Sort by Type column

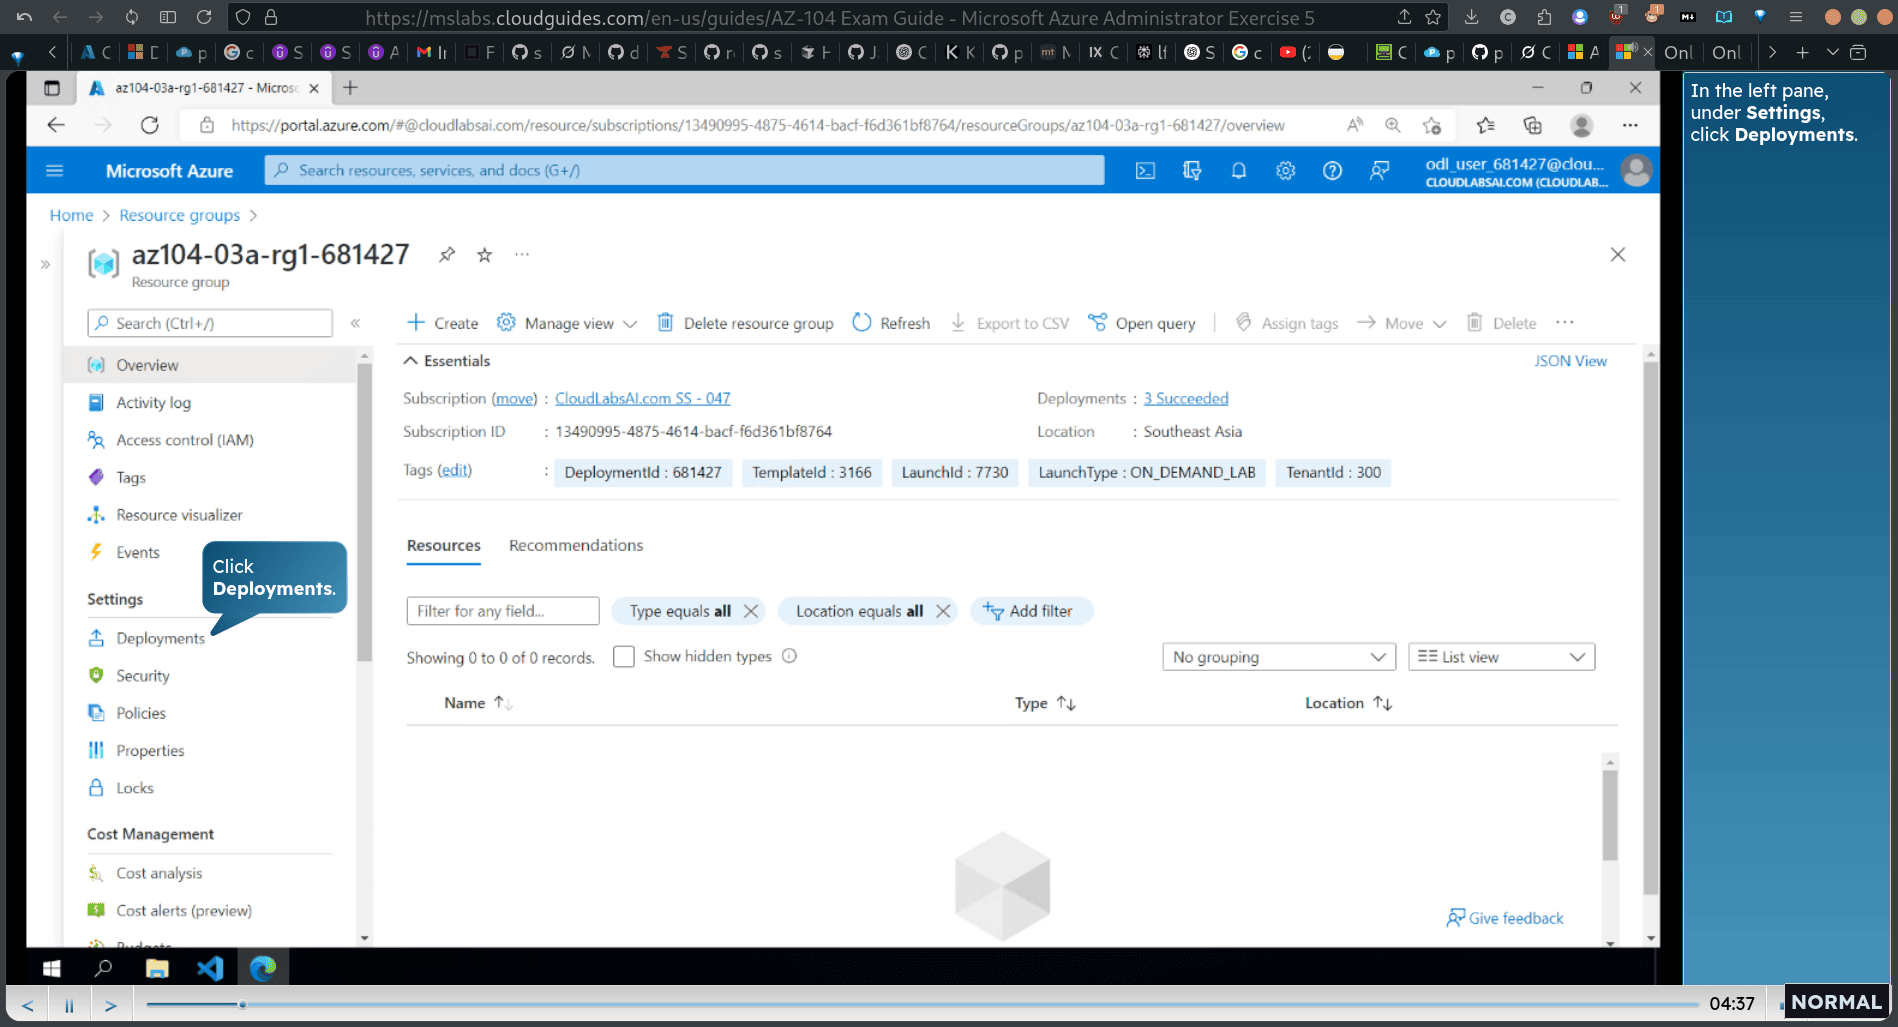(x=1045, y=703)
